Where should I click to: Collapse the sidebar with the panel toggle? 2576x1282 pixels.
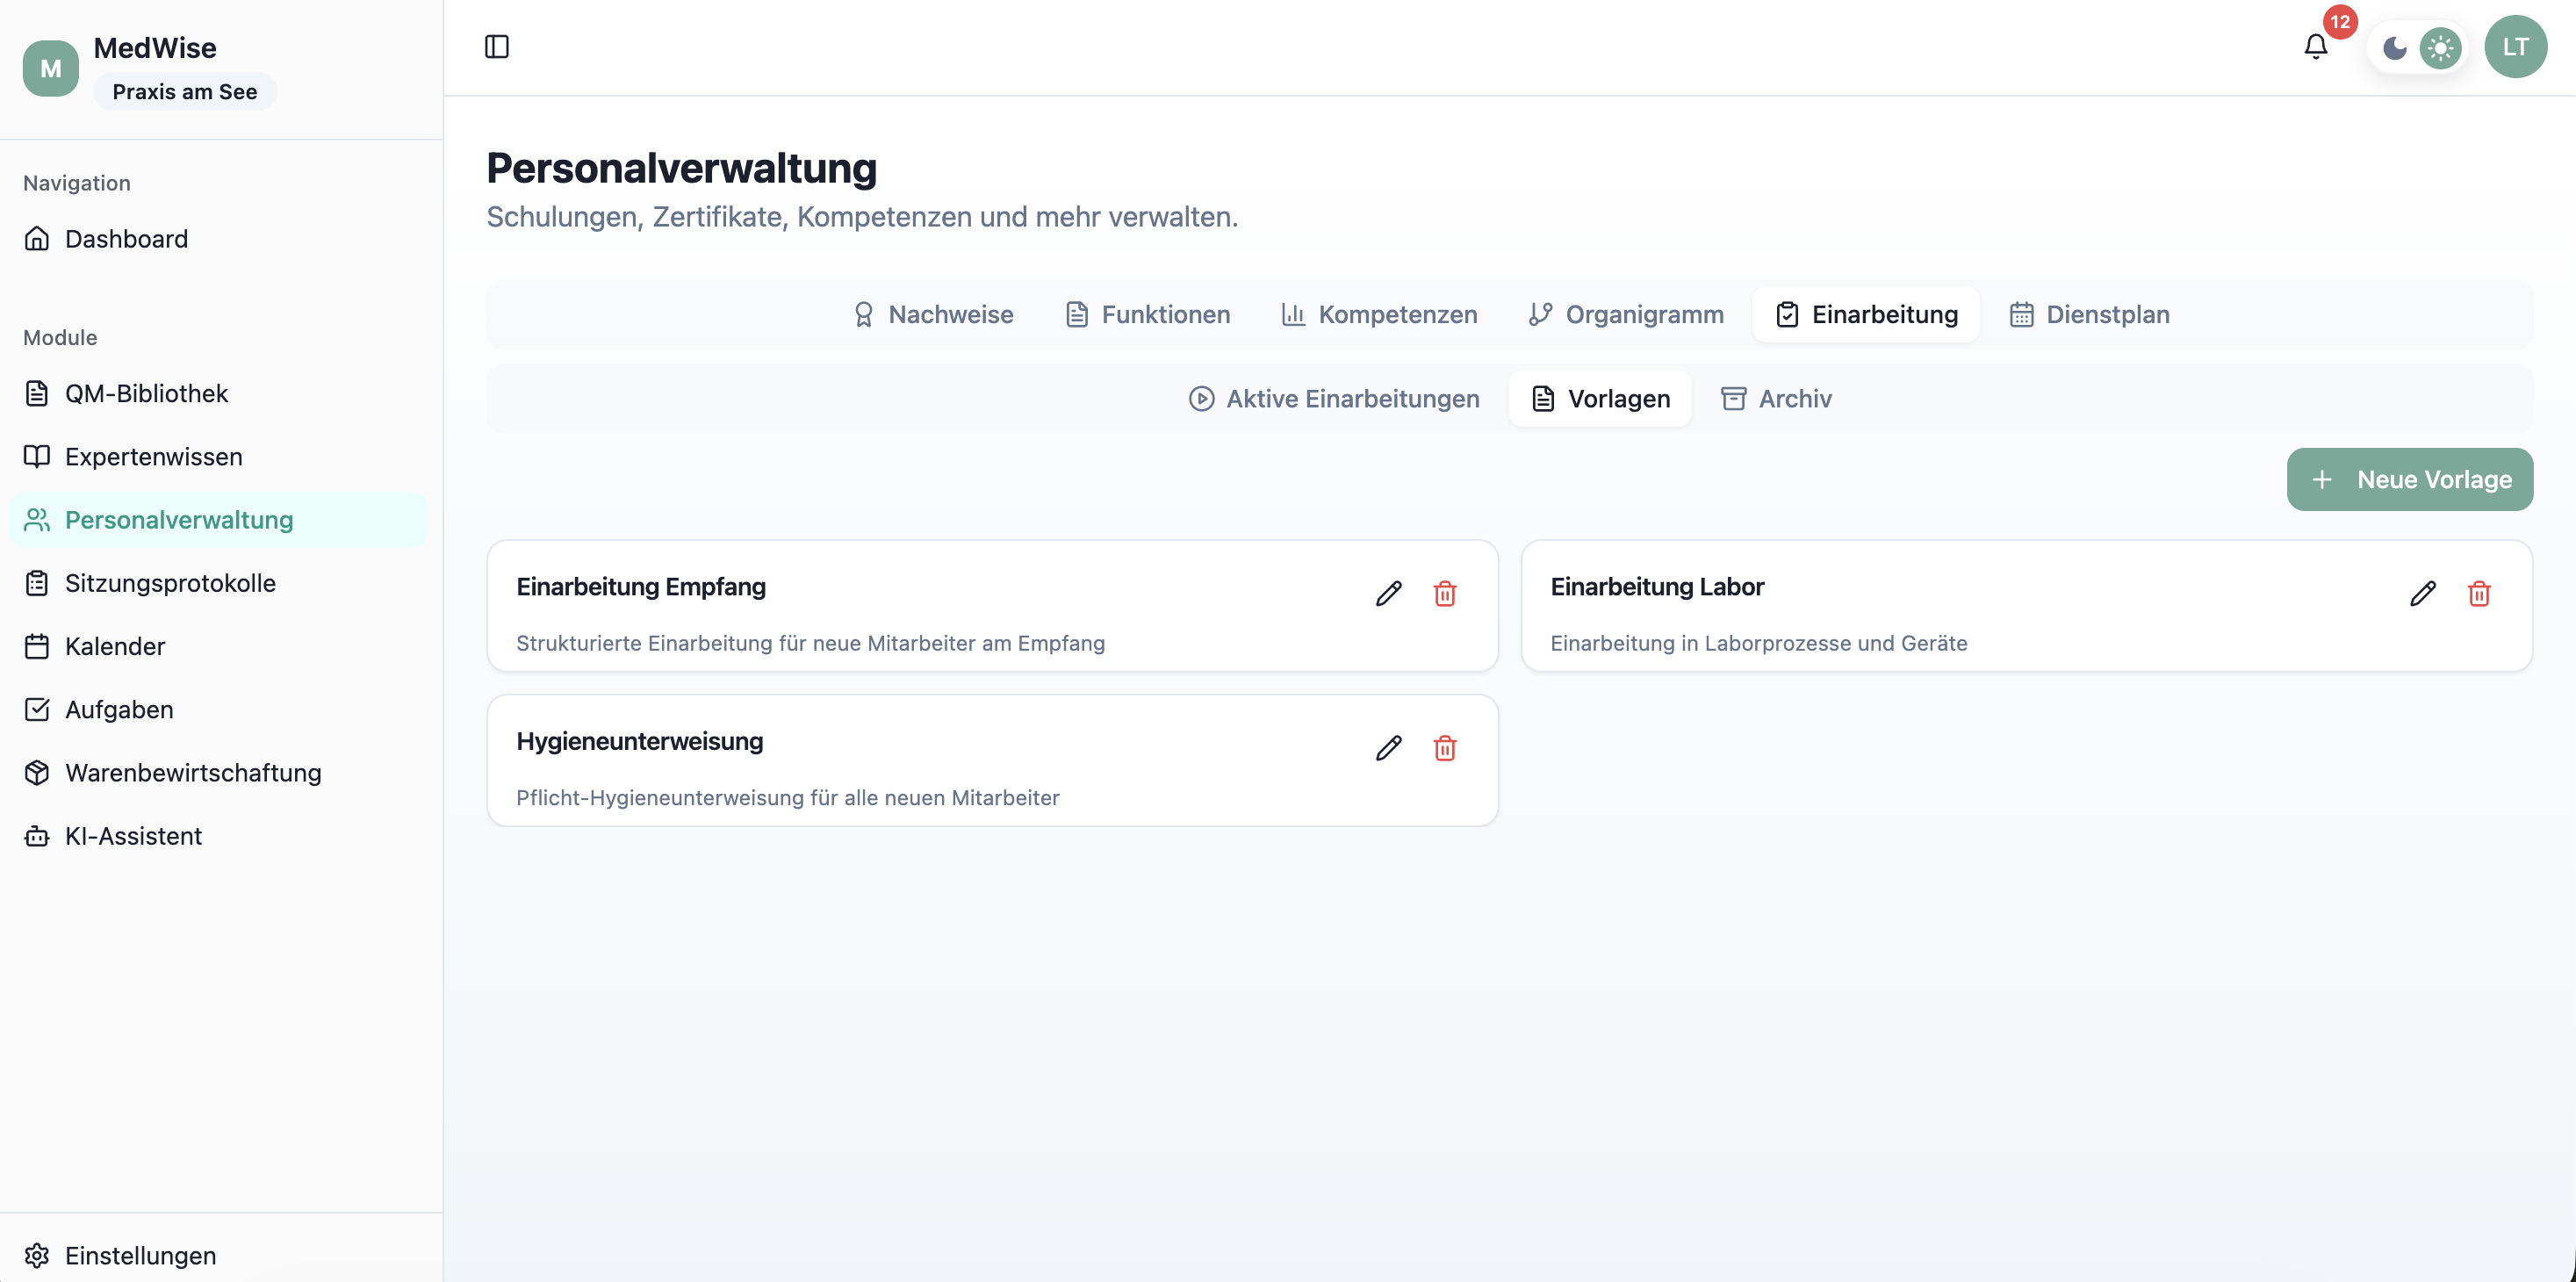point(497,46)
